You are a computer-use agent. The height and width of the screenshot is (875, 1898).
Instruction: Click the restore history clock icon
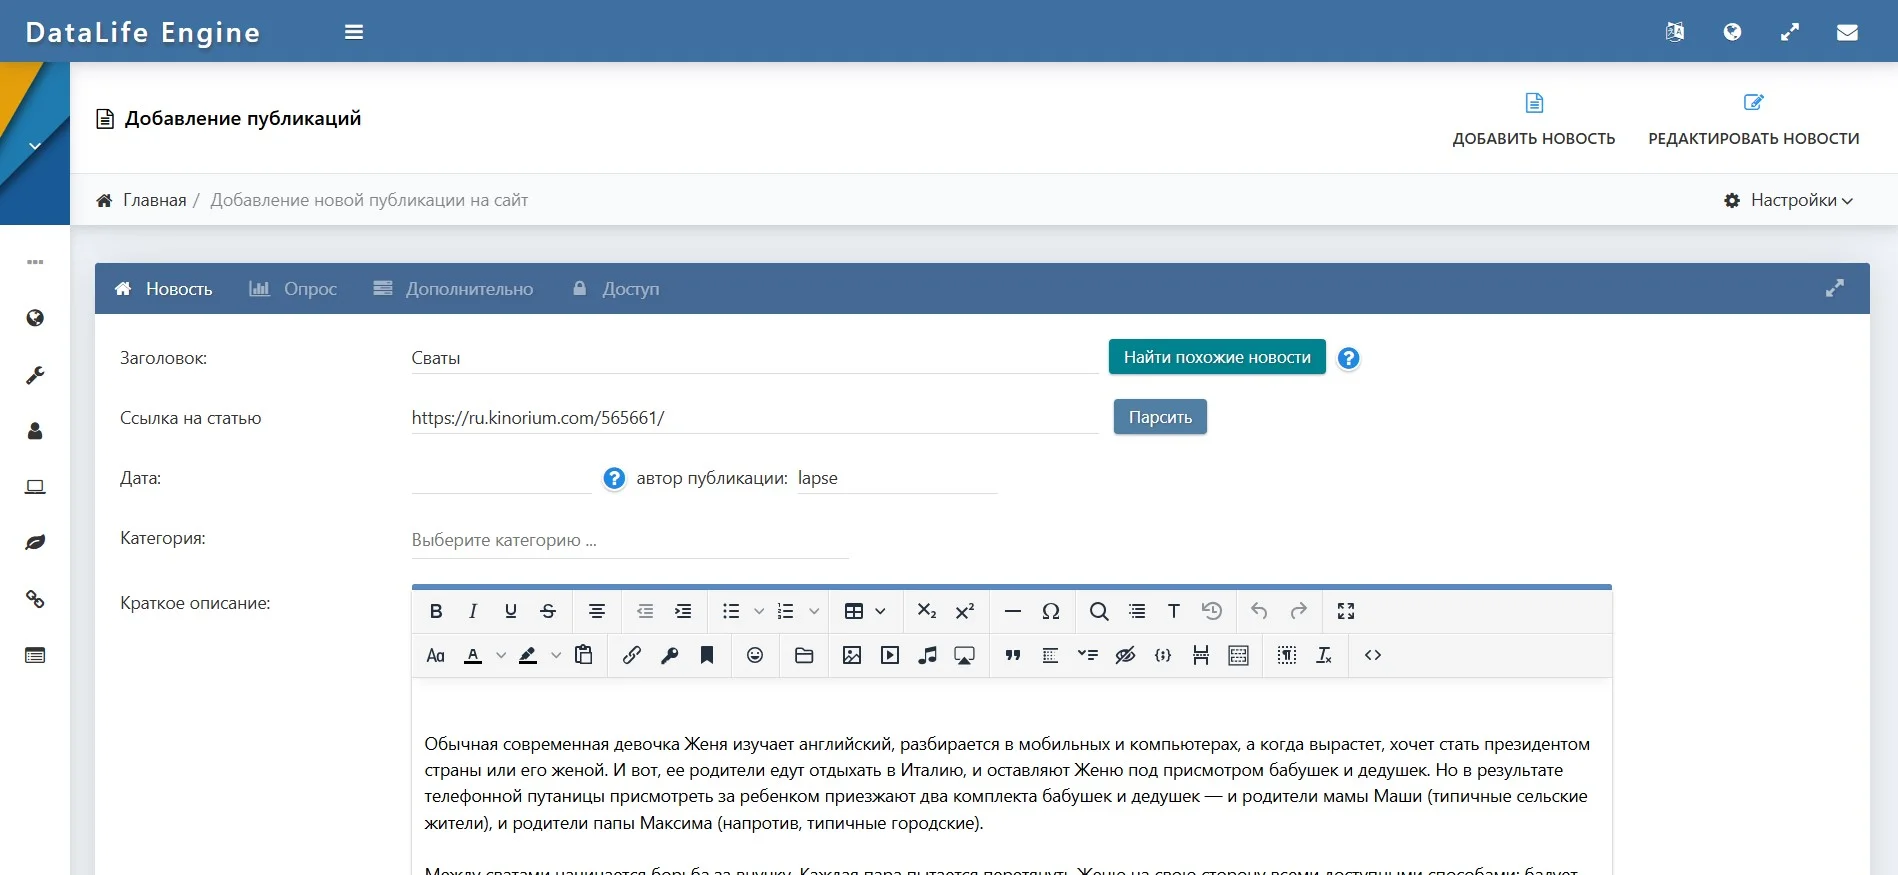pos(1212,611)
